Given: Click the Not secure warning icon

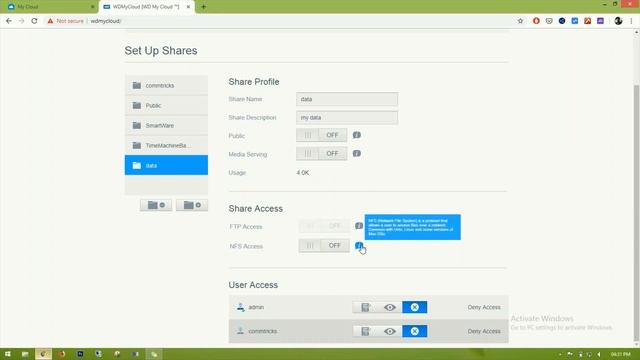Looking at the screenshot, I should [x=50, y=21].
